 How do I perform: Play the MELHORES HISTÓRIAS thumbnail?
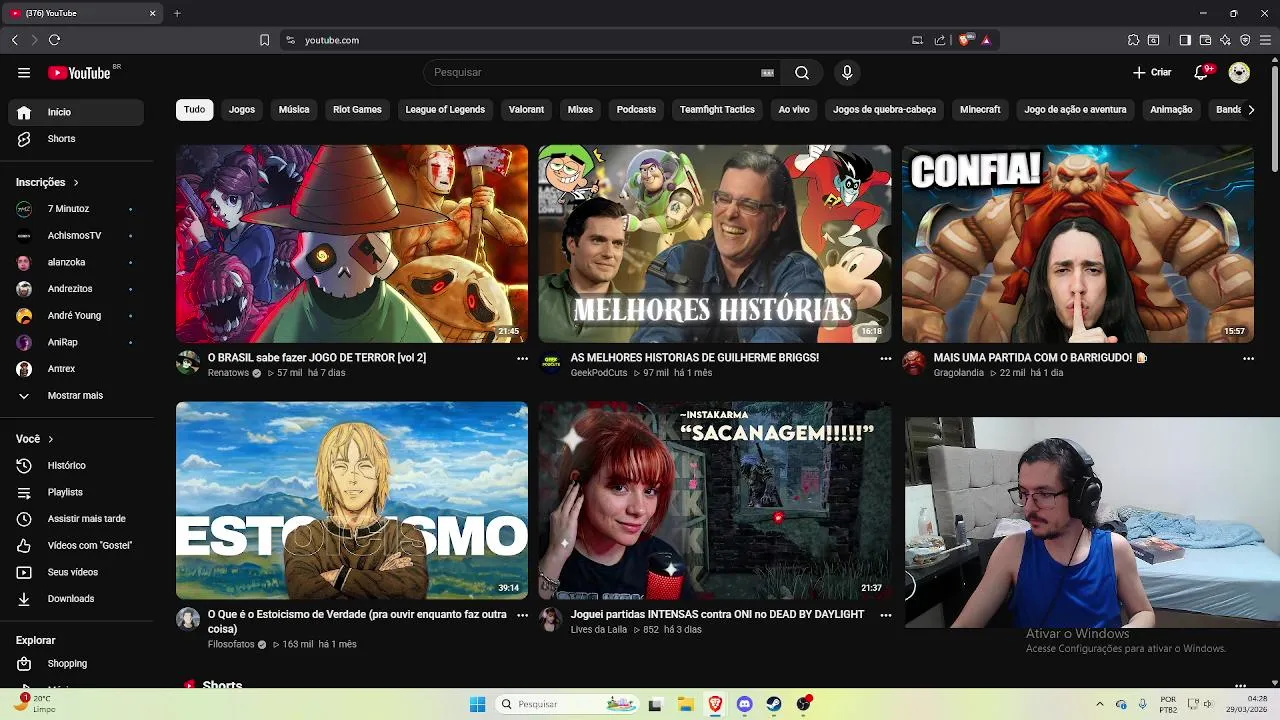715,244
